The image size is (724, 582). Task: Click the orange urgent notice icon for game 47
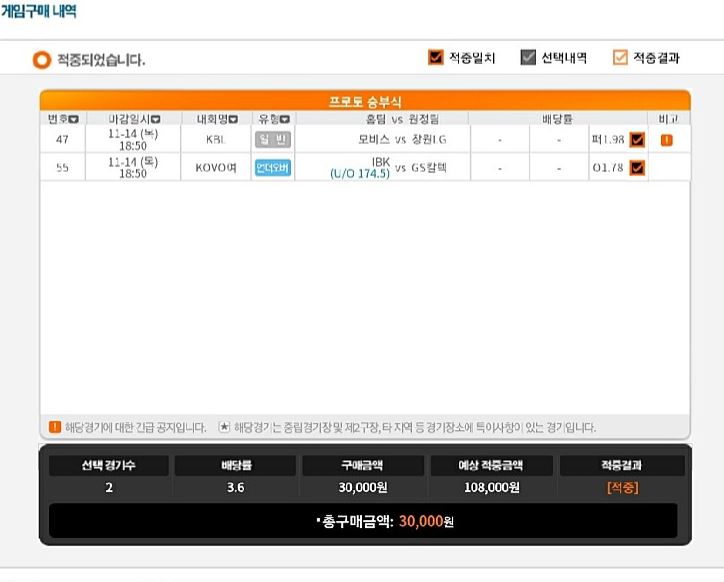(x=666, y=140)
